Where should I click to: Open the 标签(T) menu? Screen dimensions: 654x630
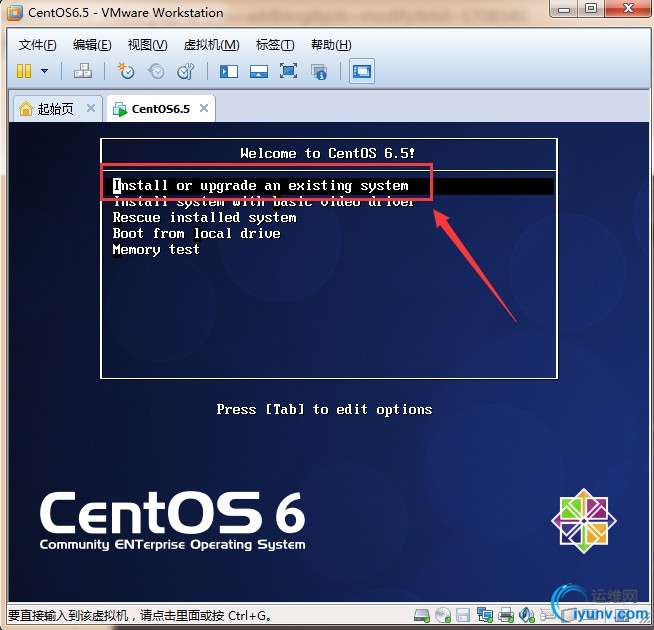coord(275,45)
